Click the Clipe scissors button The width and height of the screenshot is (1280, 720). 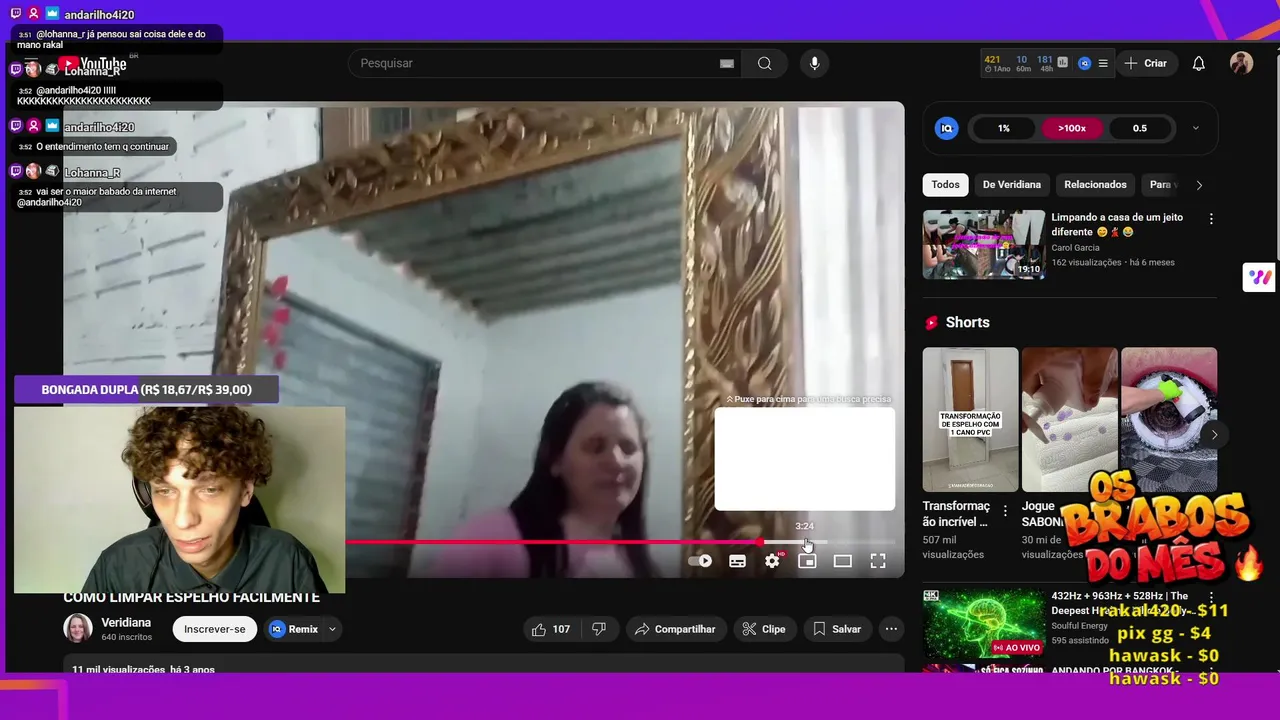(x=764, y=629)
